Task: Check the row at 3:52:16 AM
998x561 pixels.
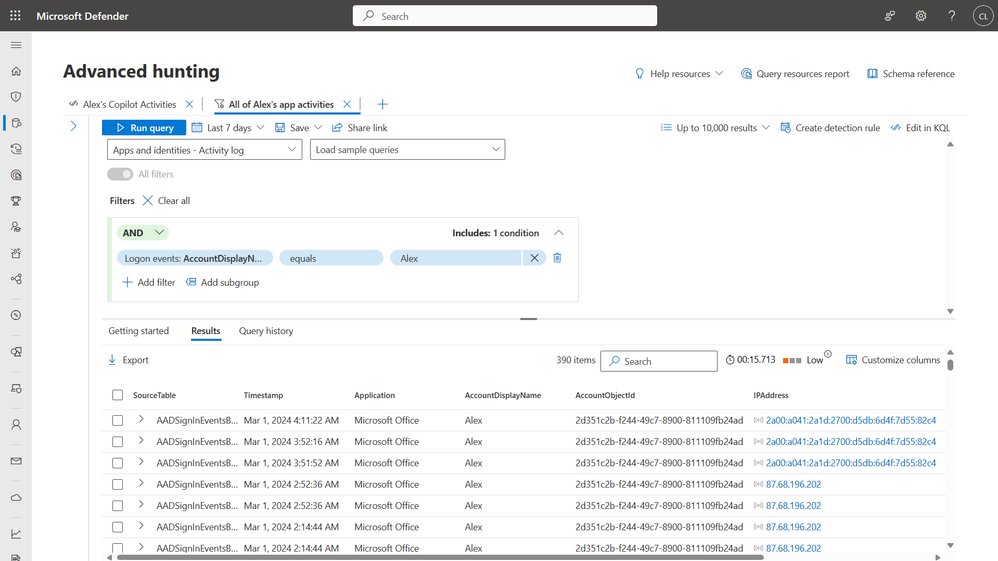Action: tap(117, 441)
